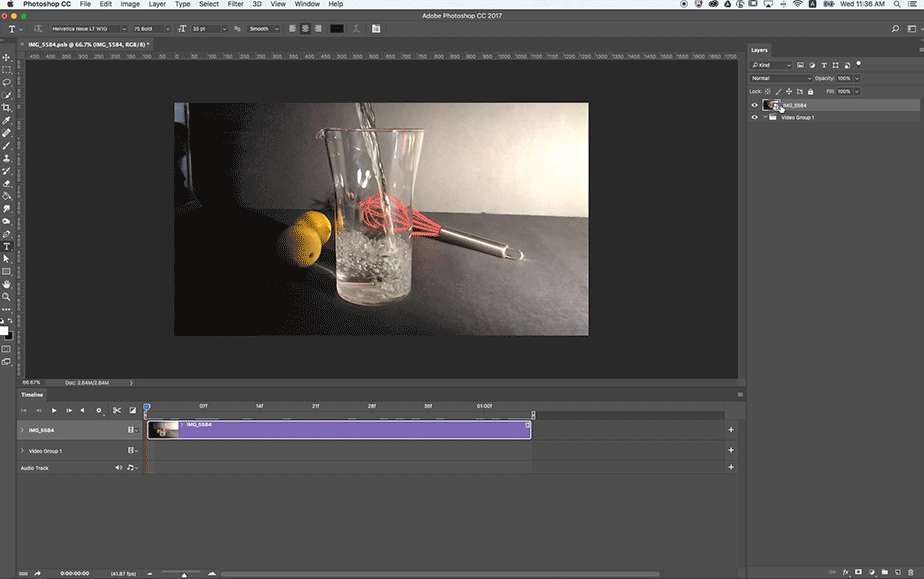This screenshot has width=924, height=579.
Task: Select the Rectangular Marquee tool
Action: tap(6, 70)
